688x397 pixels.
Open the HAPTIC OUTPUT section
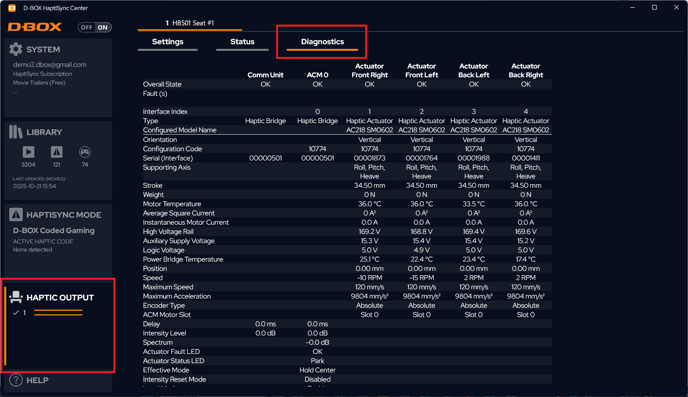tap(60, 297)
